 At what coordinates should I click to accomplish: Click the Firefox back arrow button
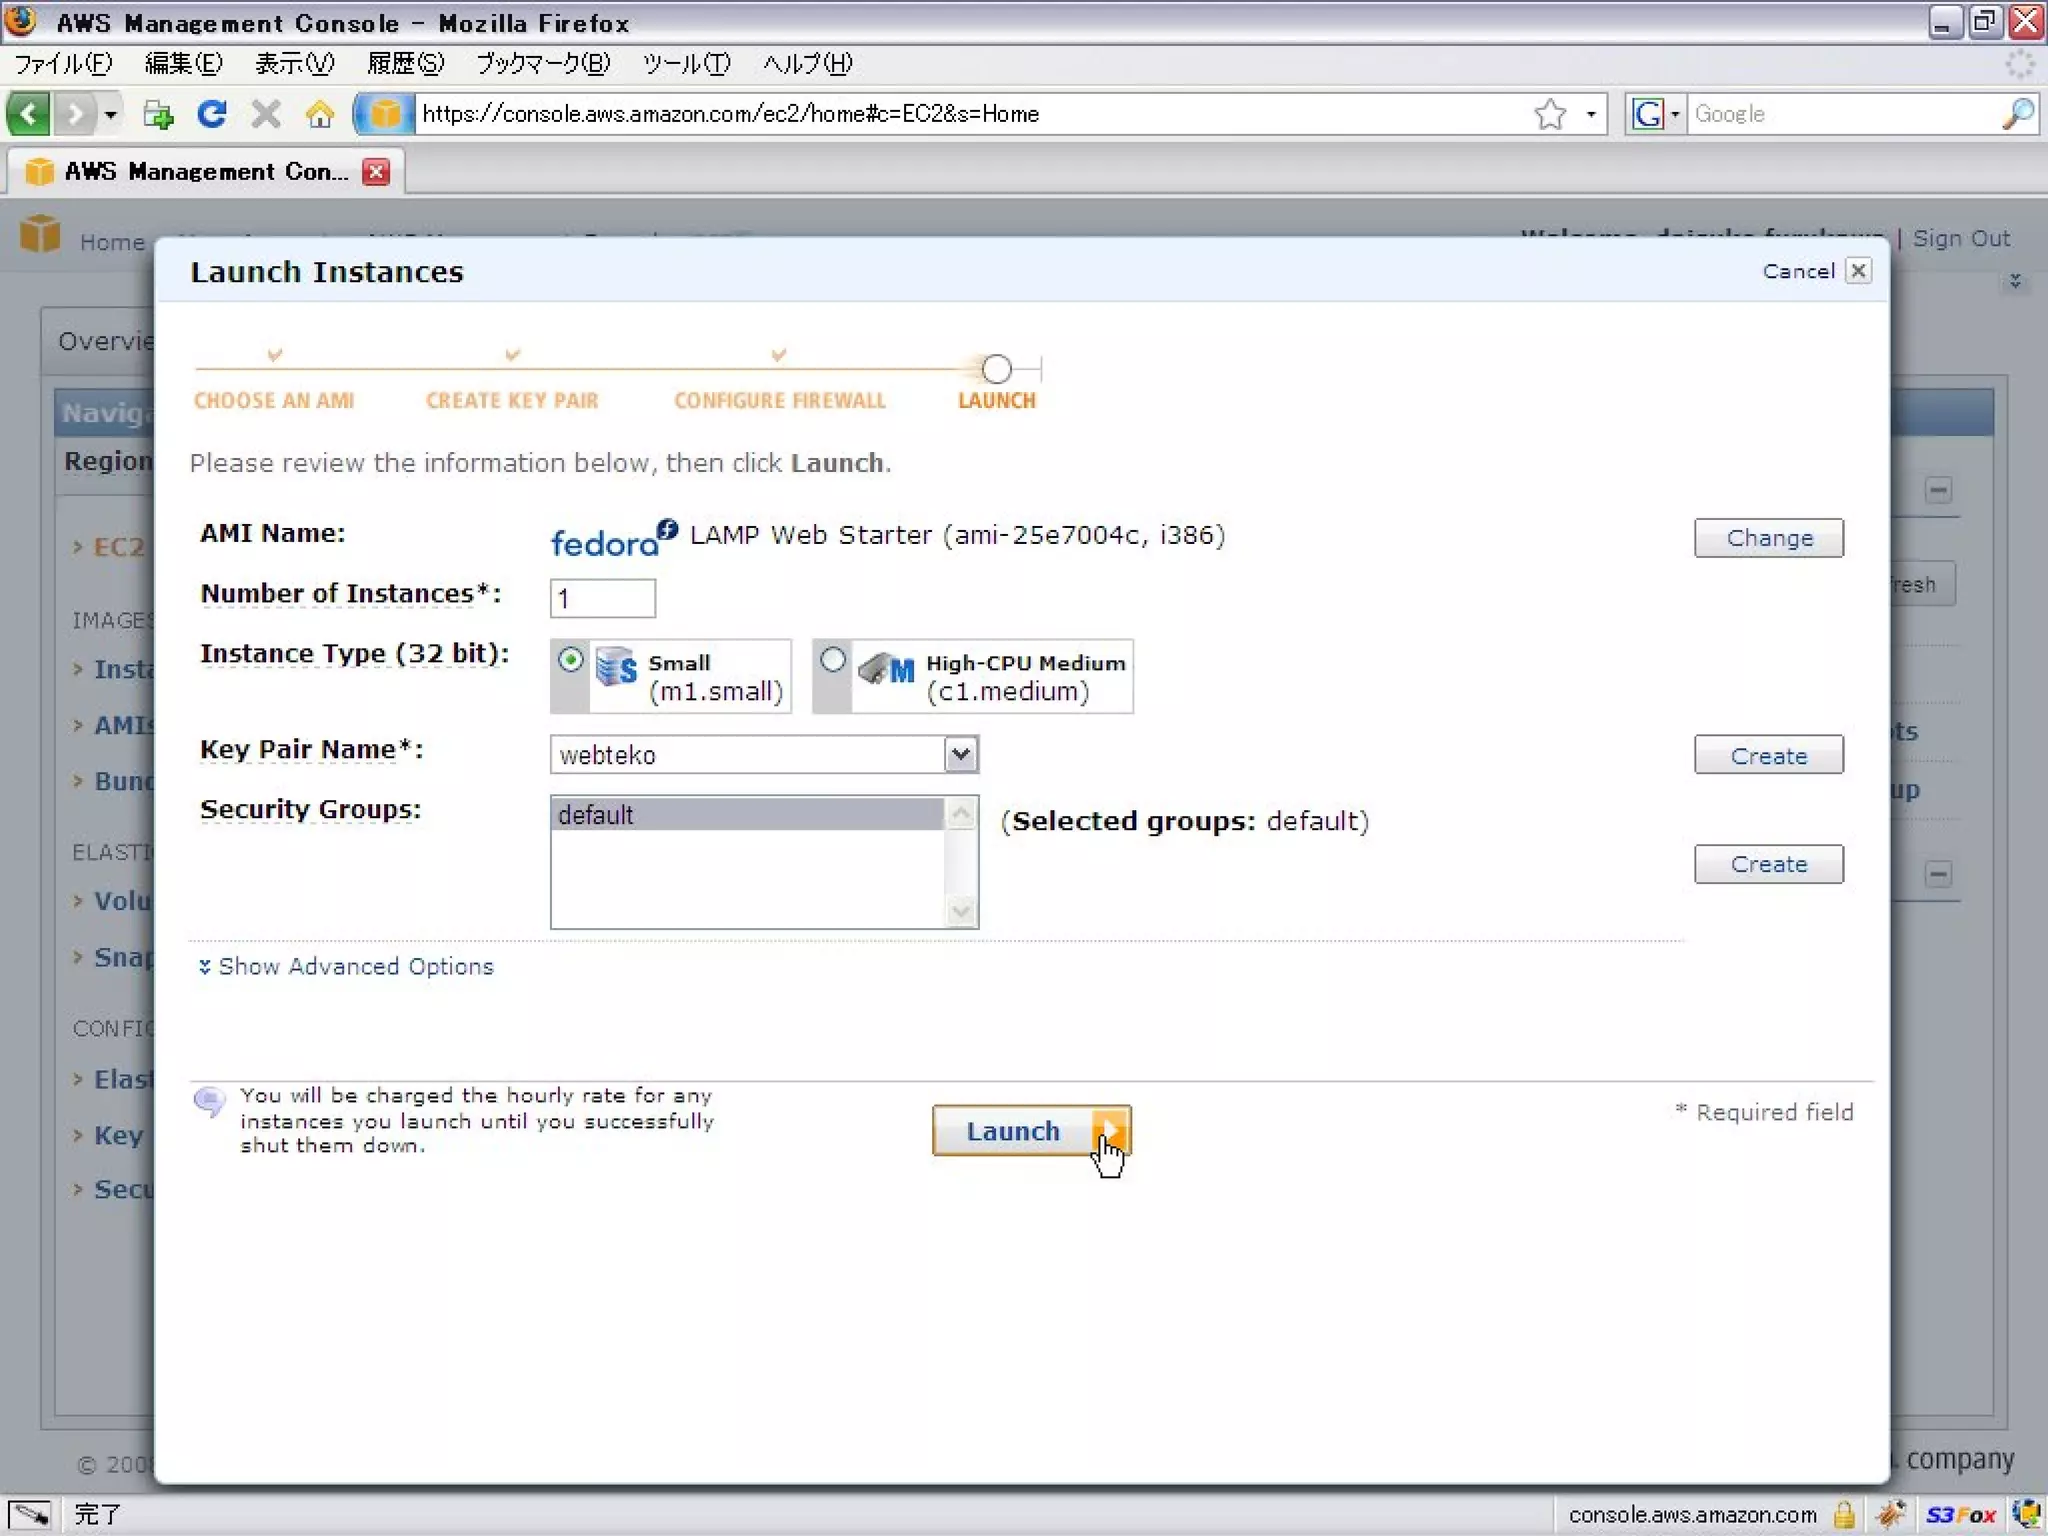(28, 114)
